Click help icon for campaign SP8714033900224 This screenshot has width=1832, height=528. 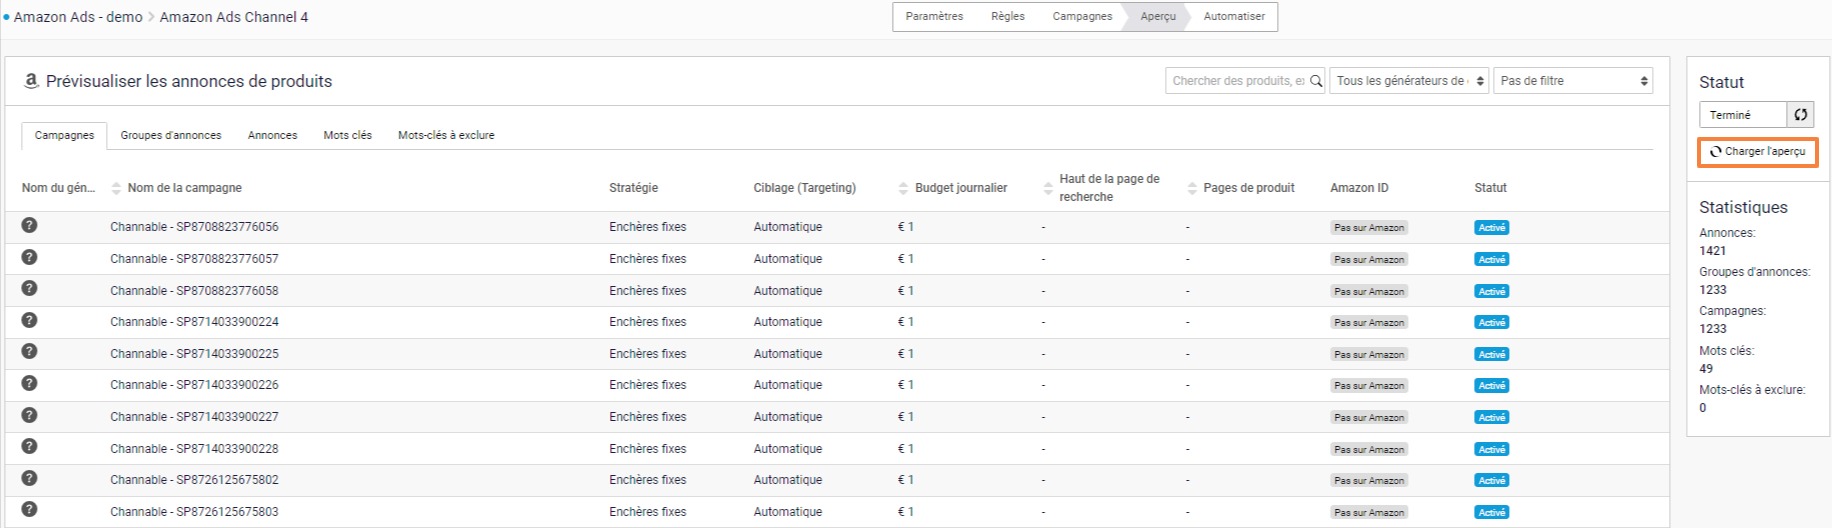[29, 320]
